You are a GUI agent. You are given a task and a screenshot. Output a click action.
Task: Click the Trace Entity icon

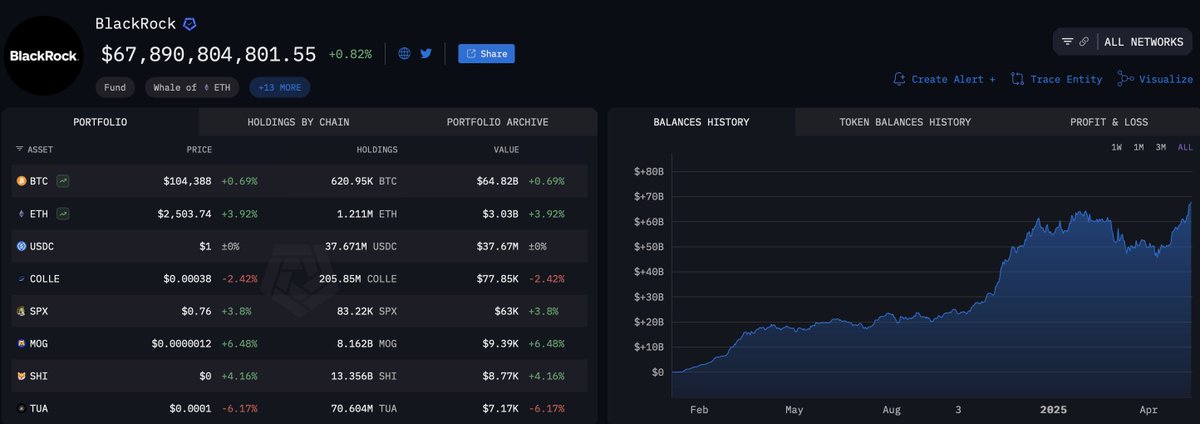point(1017,79)
